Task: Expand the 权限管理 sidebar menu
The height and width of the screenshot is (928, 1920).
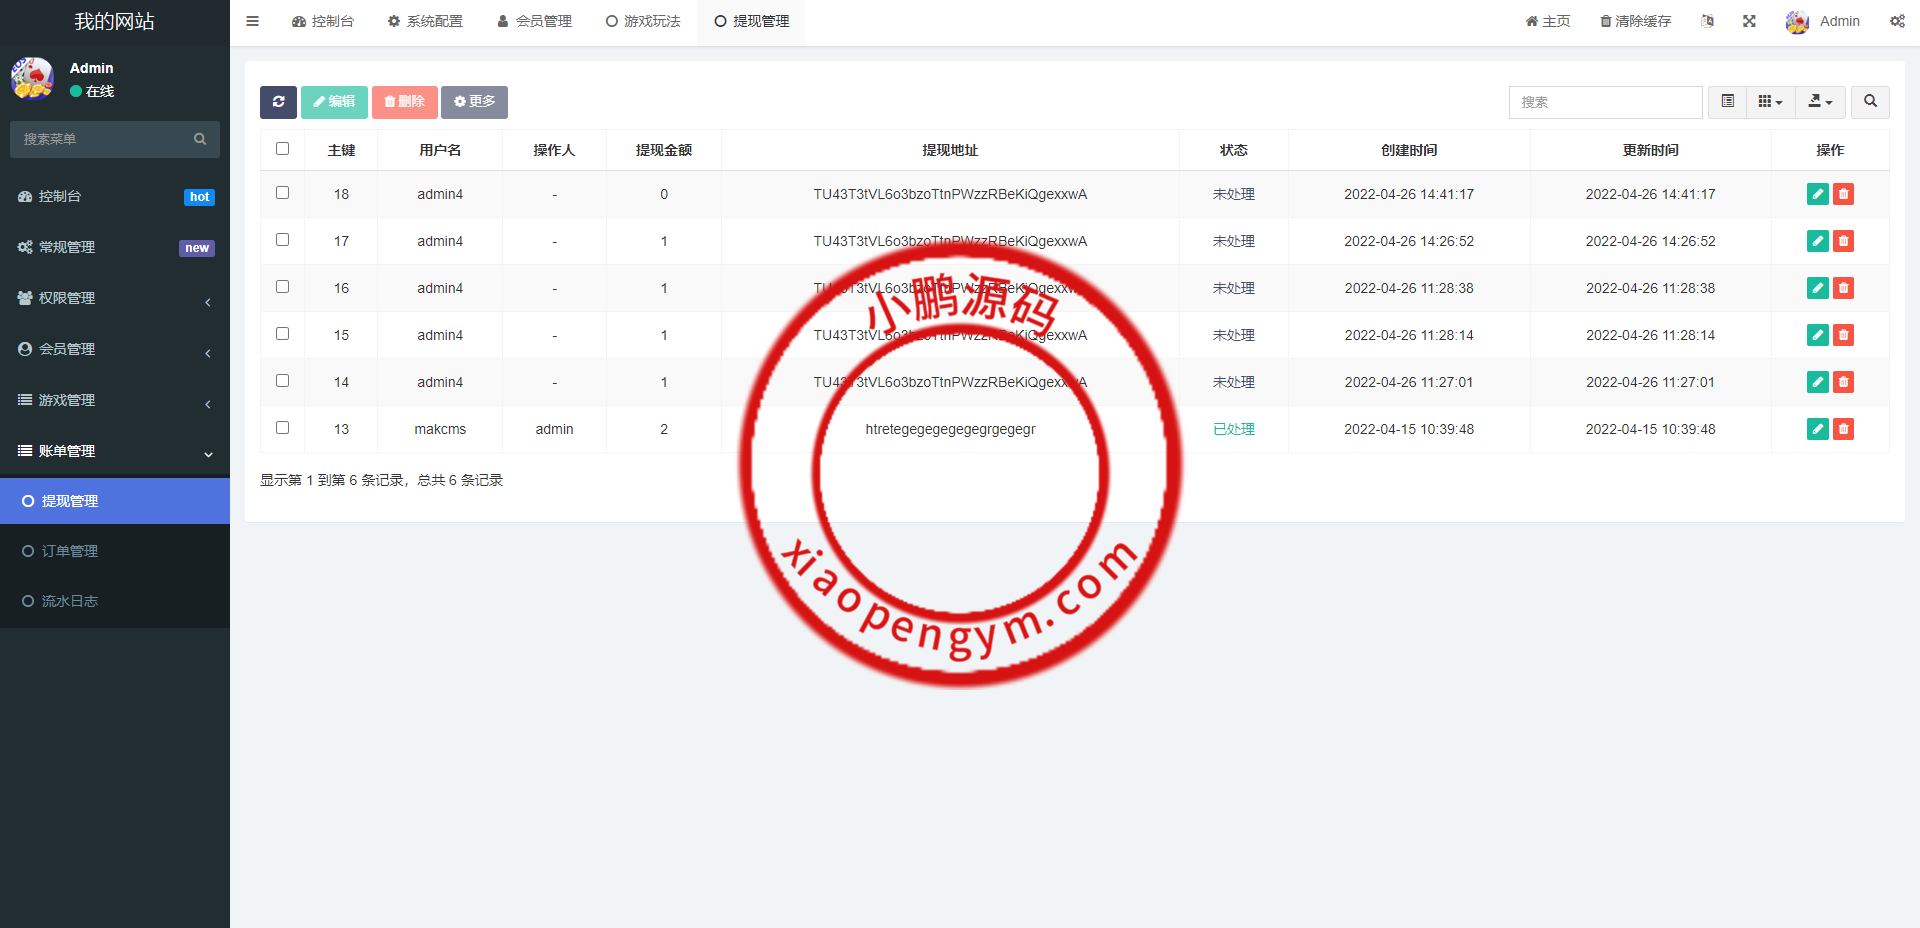Action: 115,298
